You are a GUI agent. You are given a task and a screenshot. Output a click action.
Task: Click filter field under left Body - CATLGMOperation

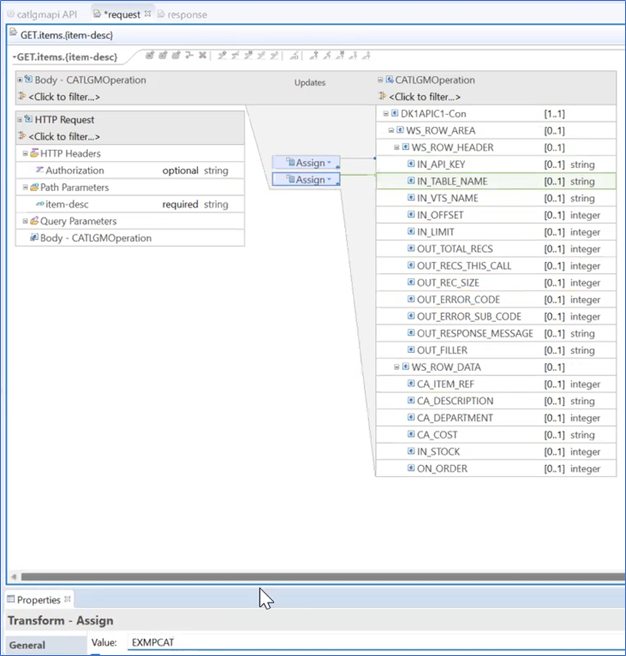pyautogui.click(x=64, y=97)
